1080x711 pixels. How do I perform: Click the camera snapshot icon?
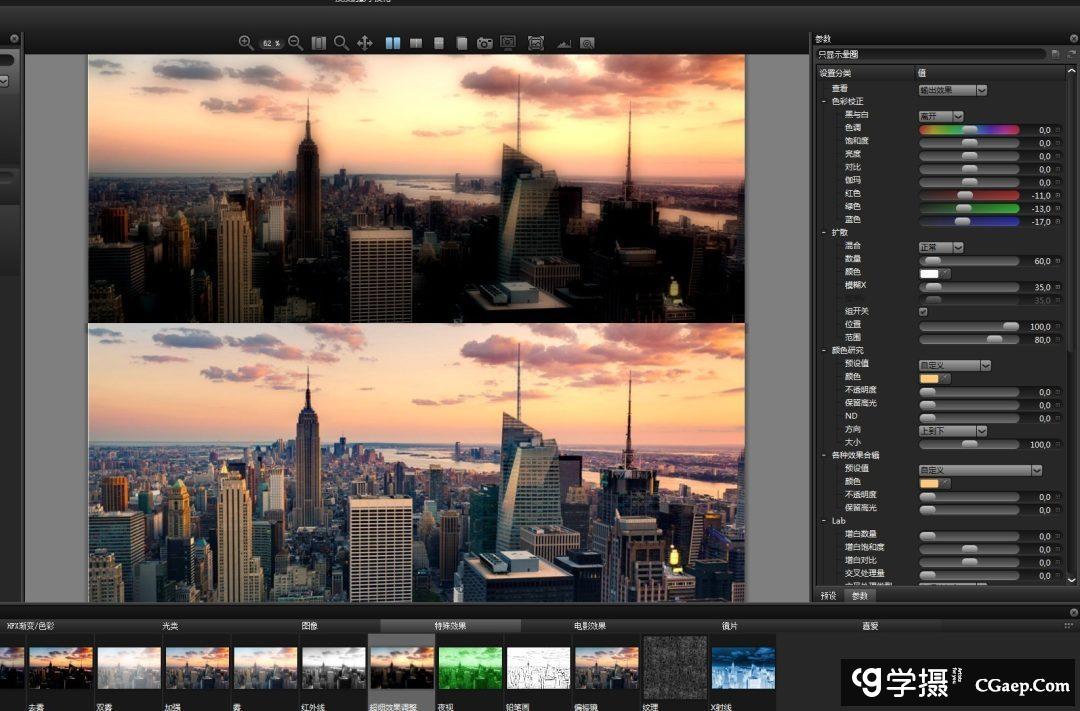485,43
